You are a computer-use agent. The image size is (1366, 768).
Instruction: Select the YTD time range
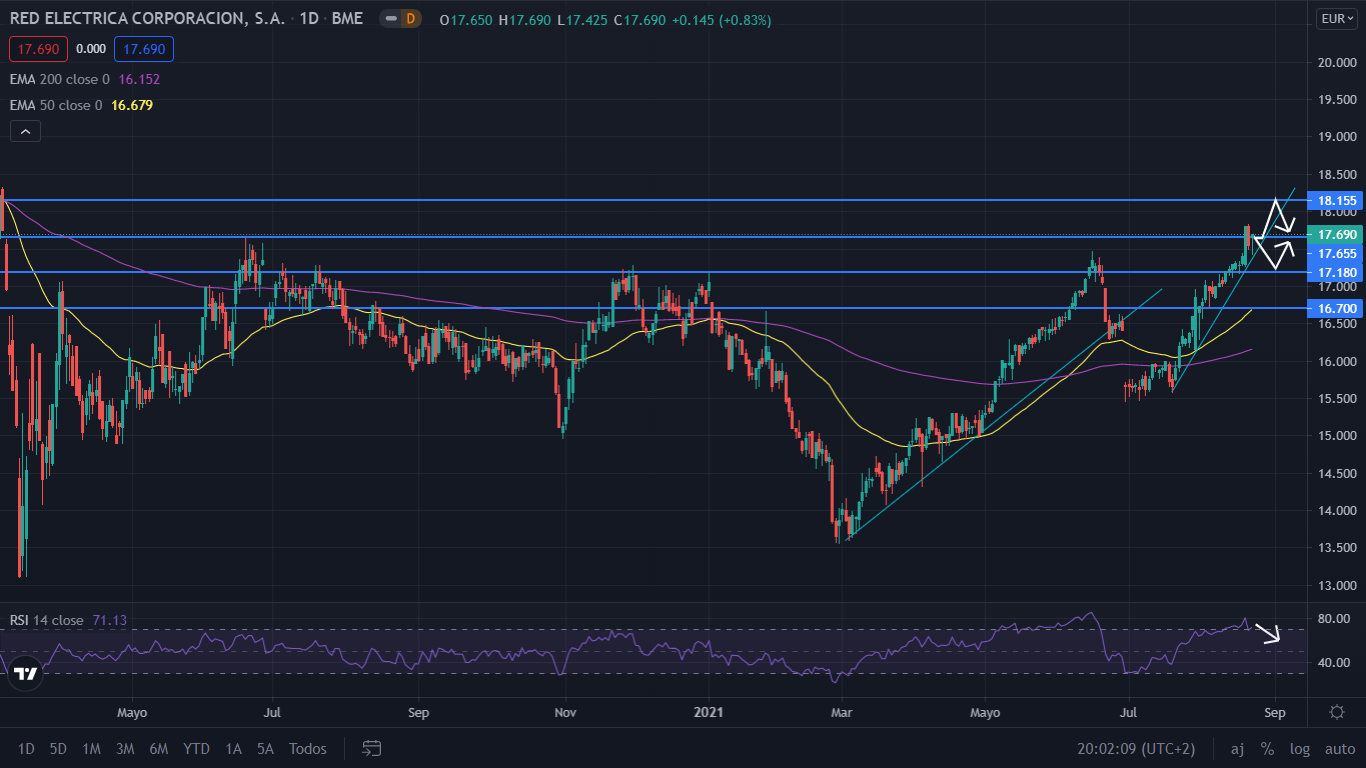coord(196,748)
